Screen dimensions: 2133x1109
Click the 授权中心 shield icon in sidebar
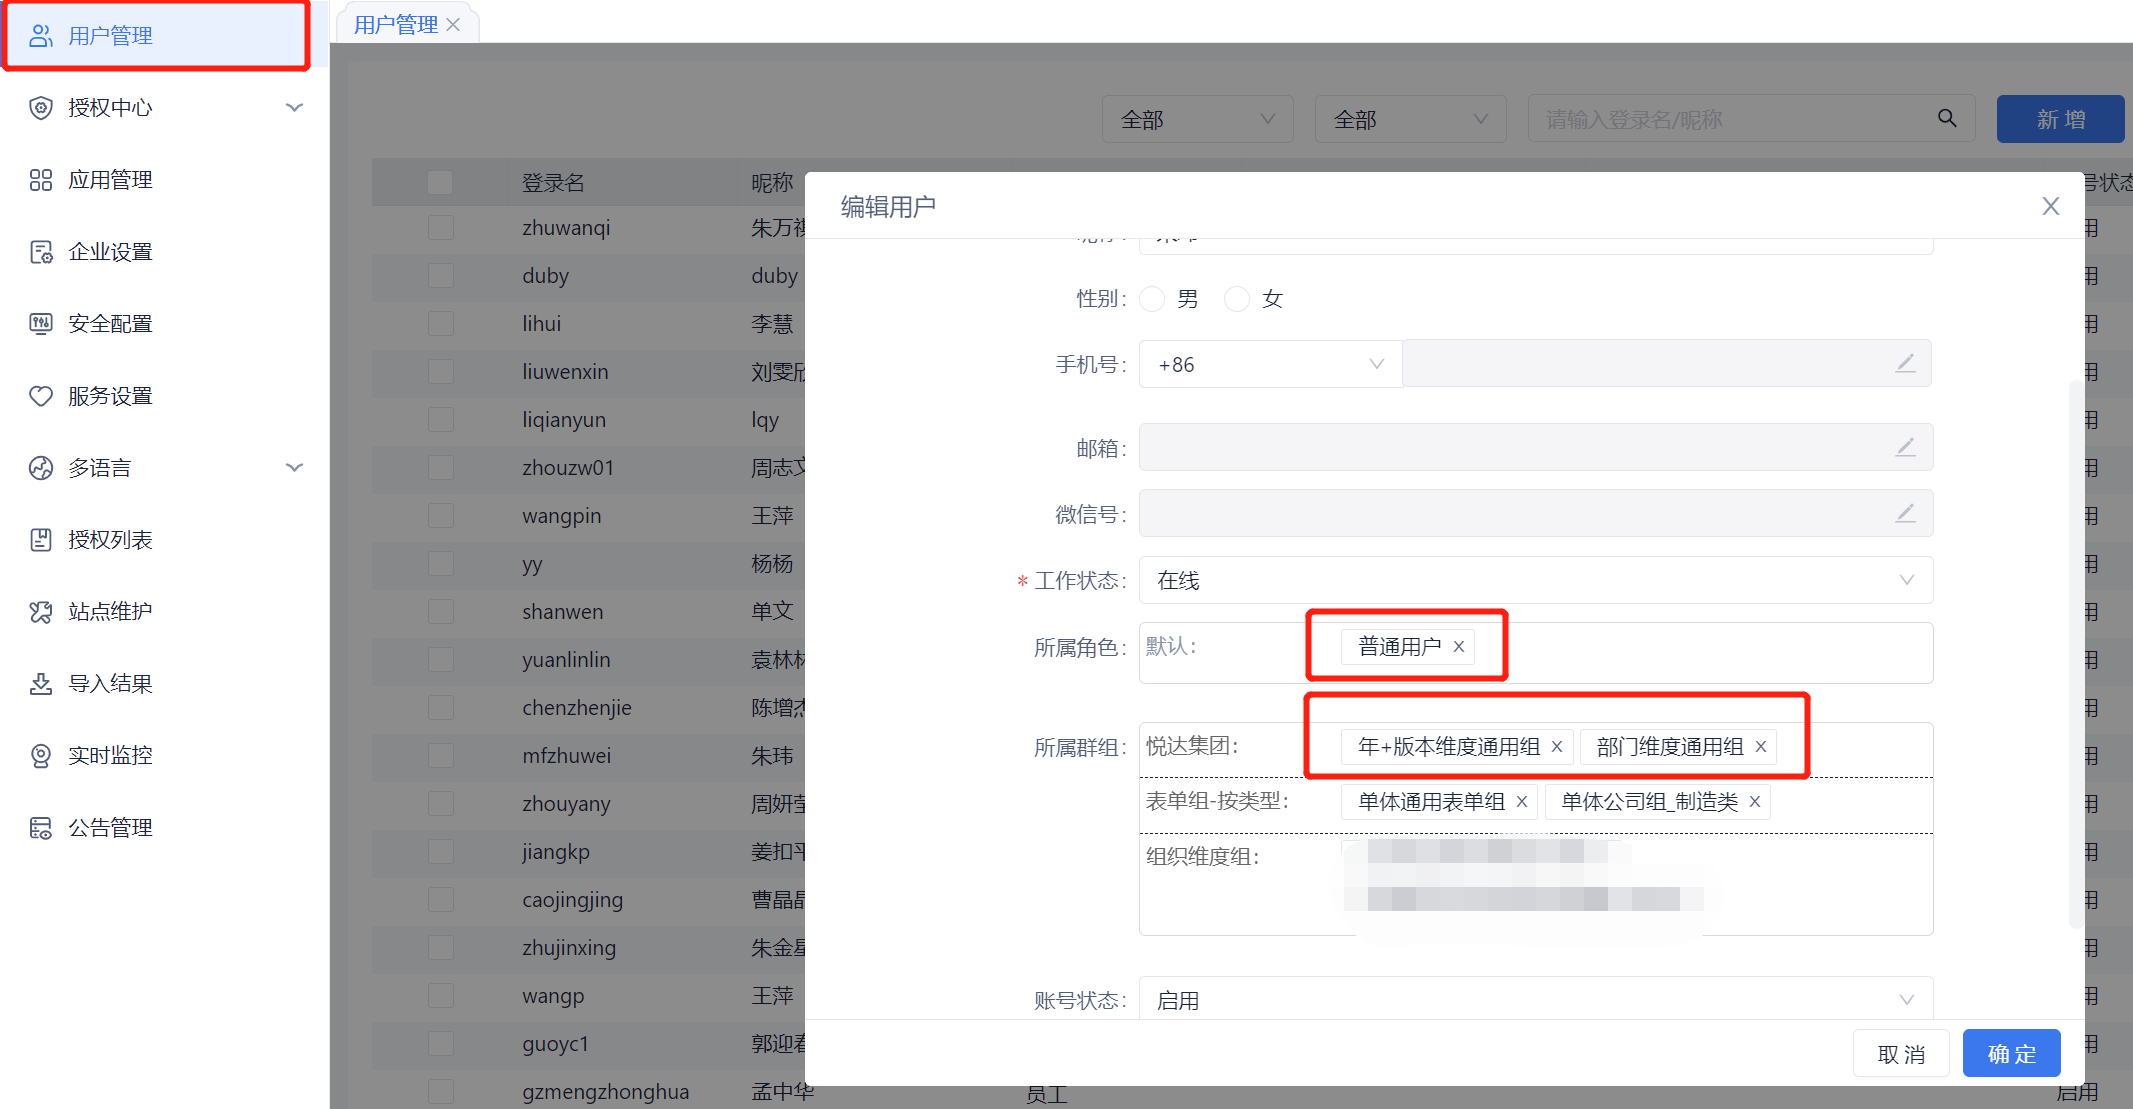point(41,108)
